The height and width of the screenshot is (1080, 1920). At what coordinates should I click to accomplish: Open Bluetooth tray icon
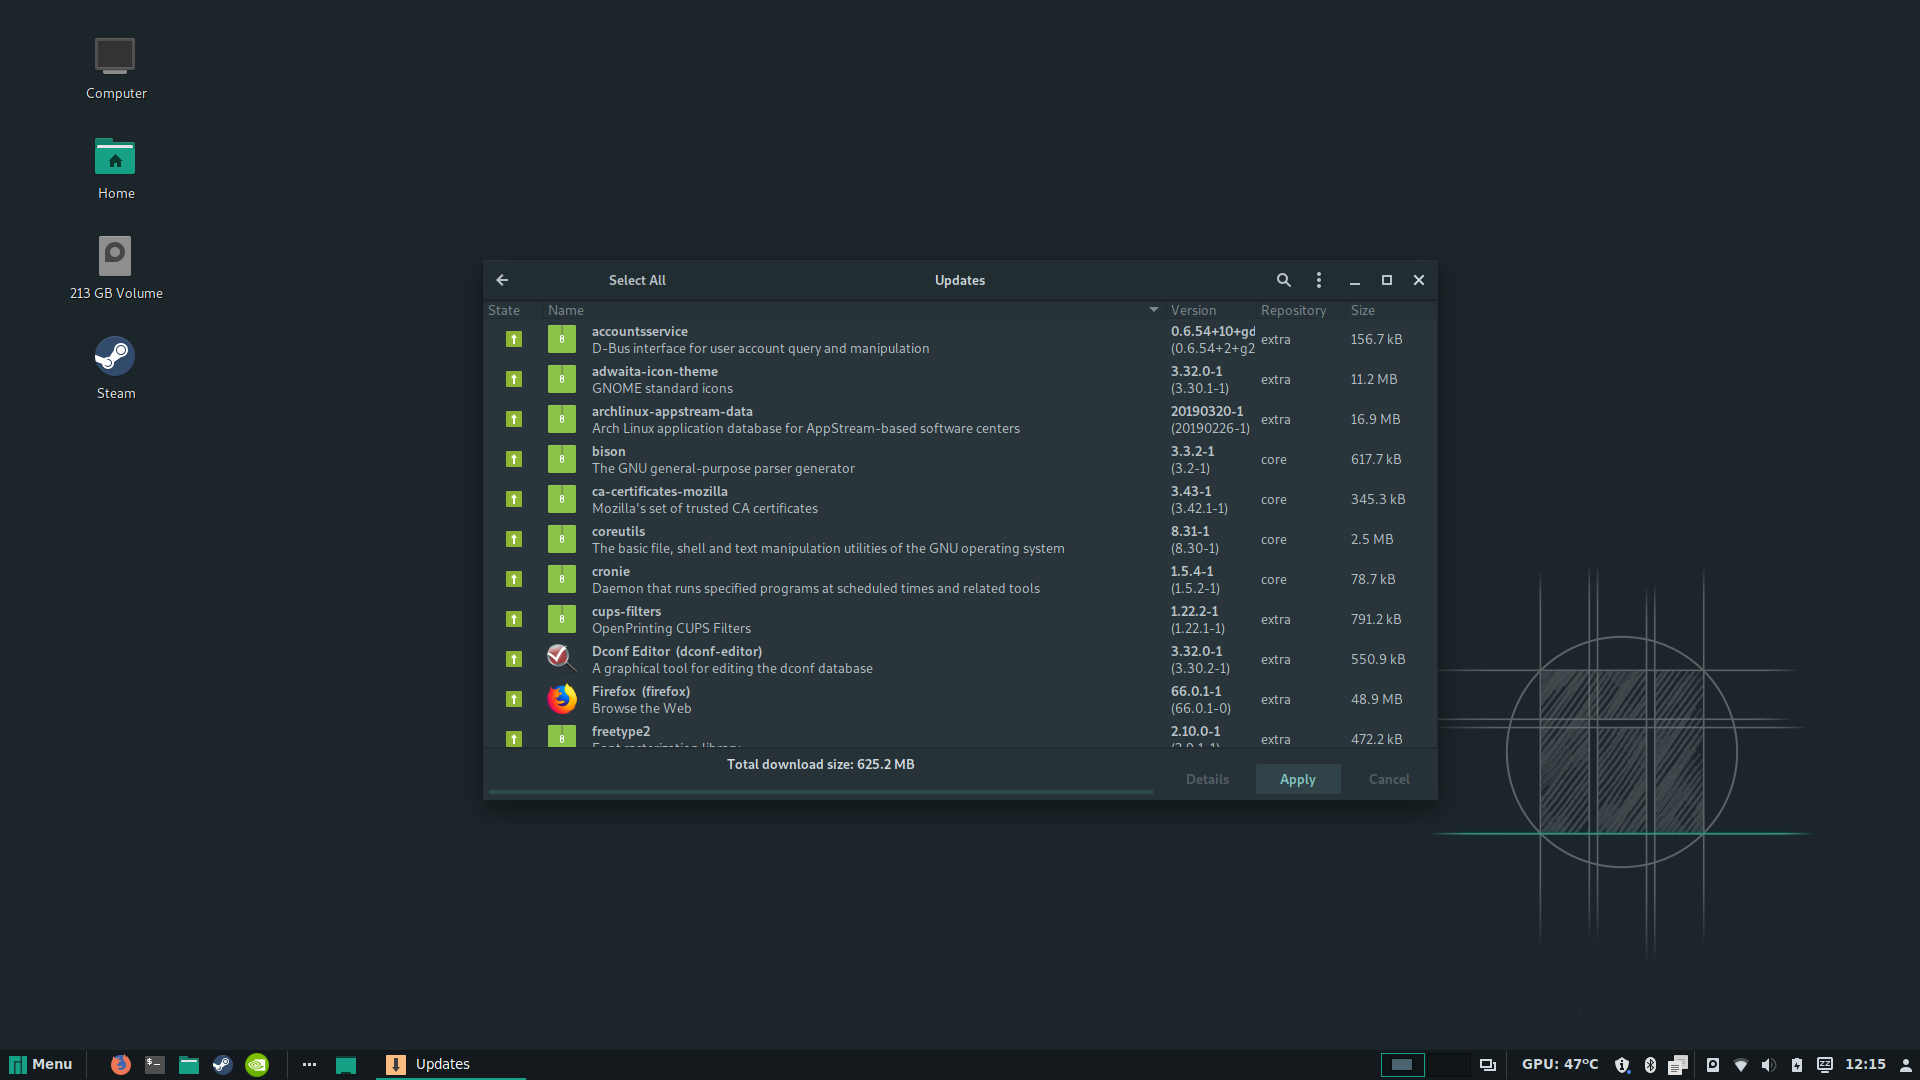click(1650, 1065)
